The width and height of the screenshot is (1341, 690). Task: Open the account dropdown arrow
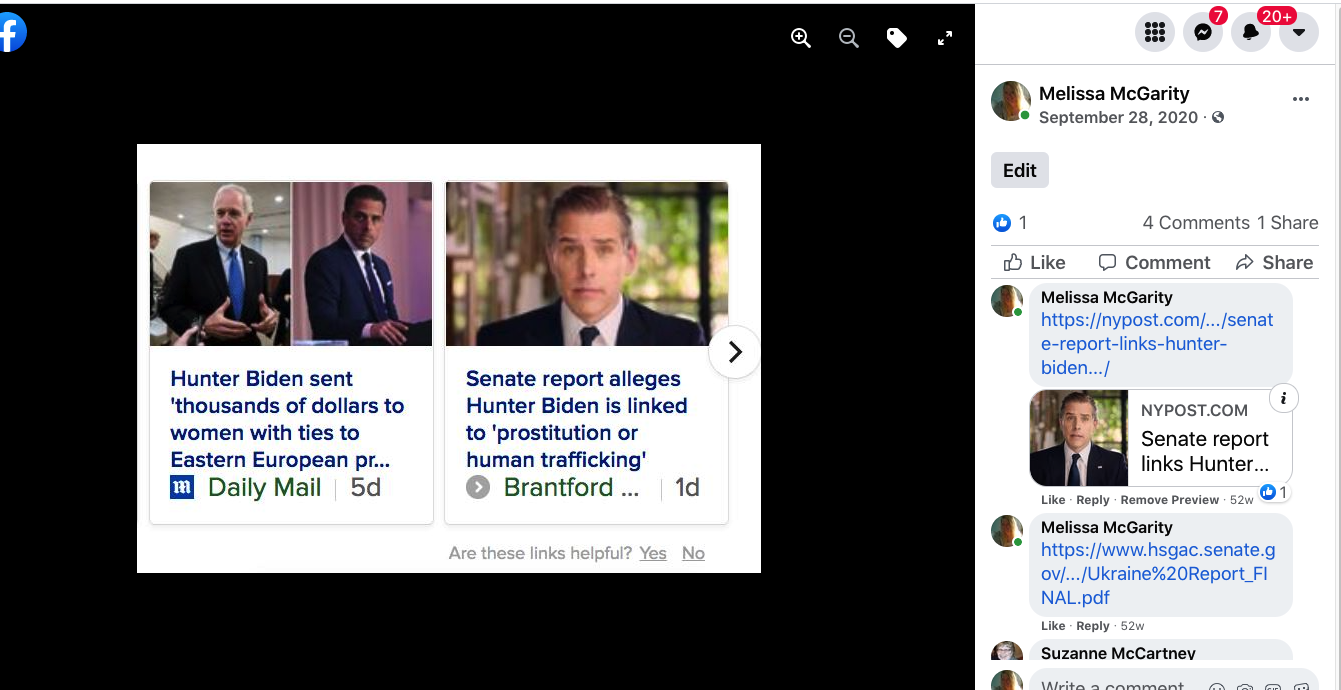(x=1299, y=32)
